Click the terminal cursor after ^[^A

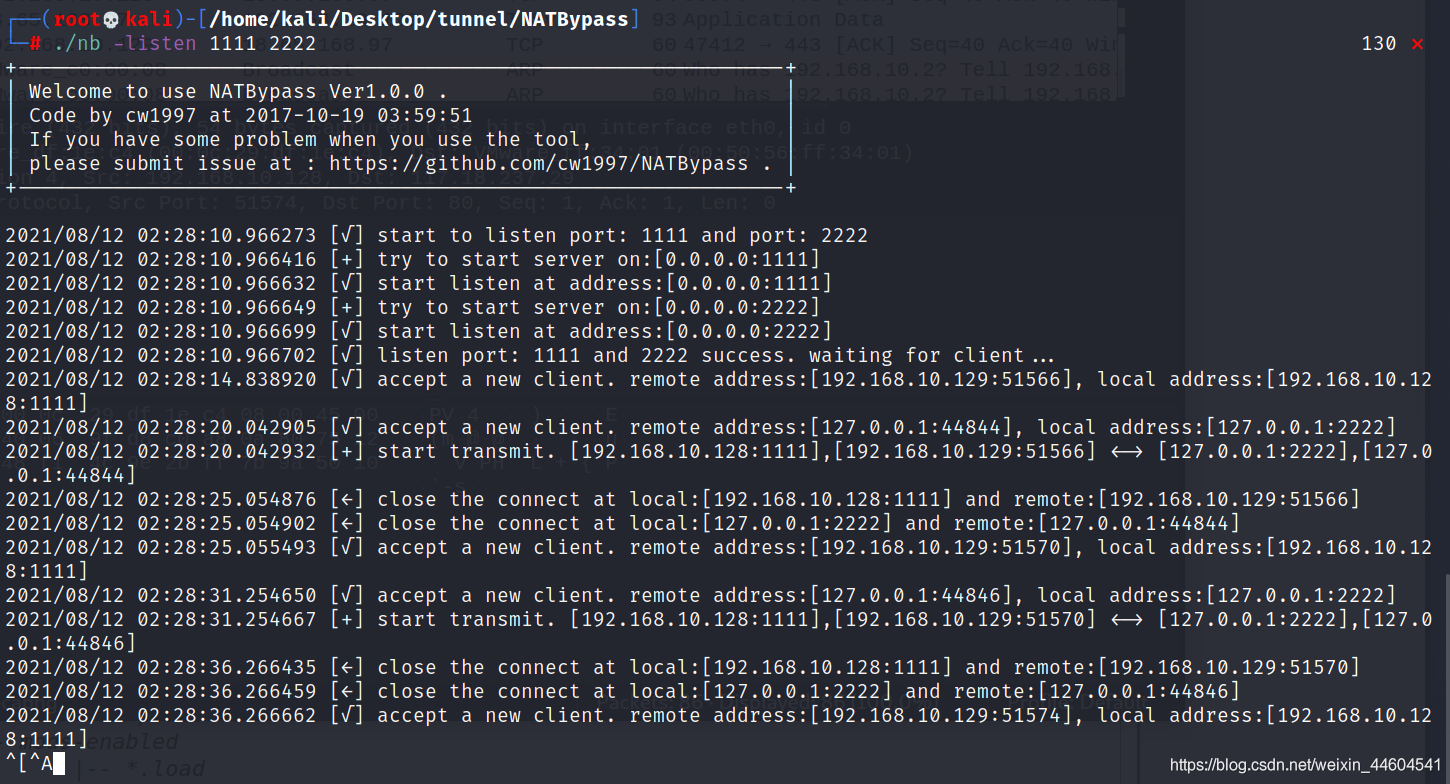tap(59, 765)
